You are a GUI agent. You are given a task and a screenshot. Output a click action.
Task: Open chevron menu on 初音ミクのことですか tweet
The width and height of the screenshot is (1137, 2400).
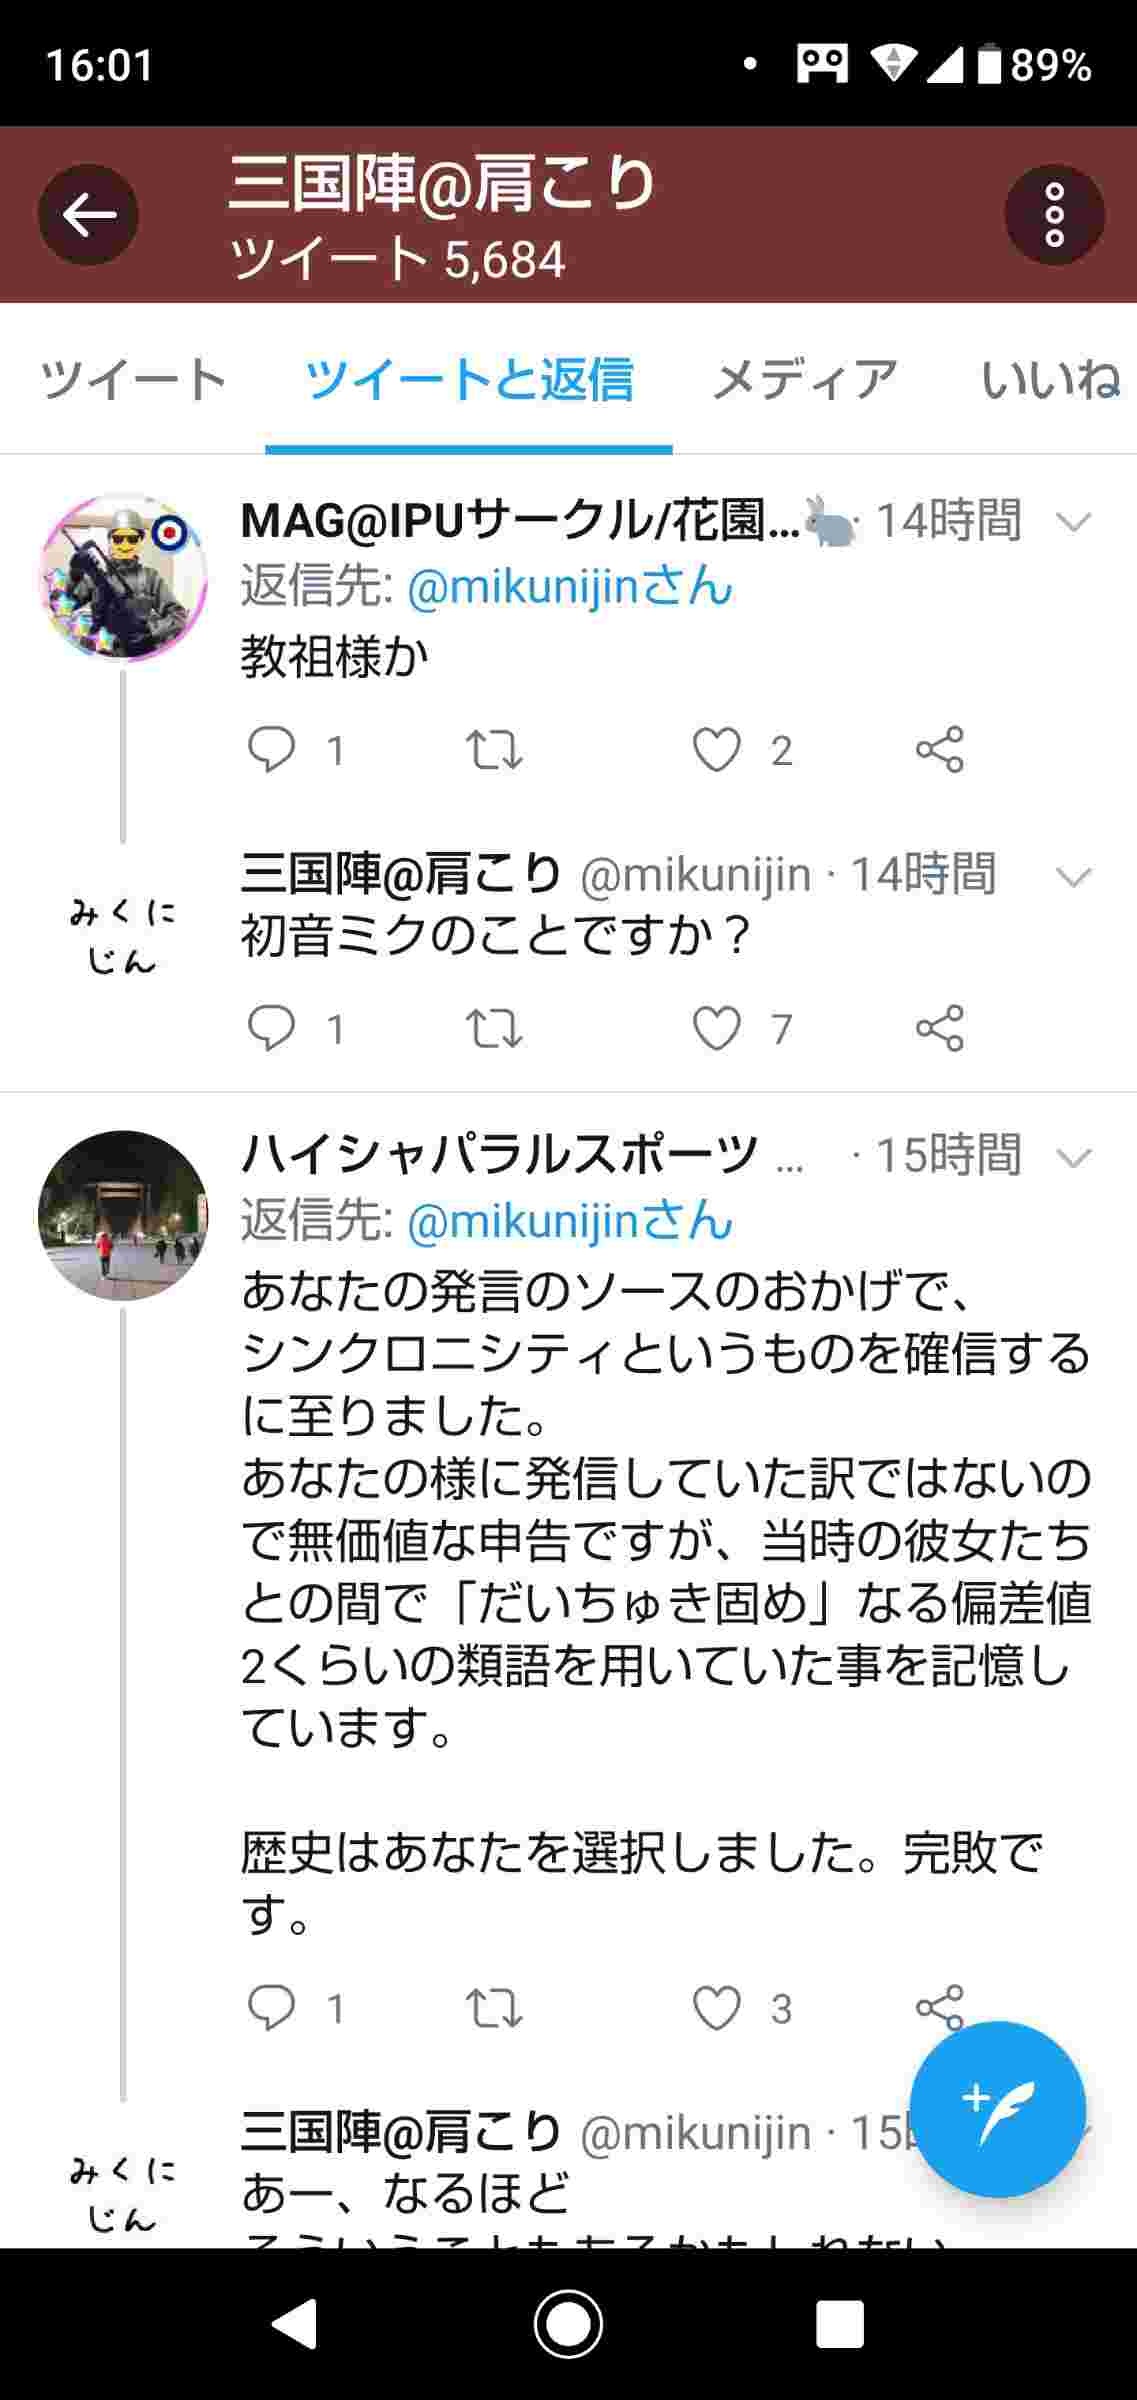1074,877
